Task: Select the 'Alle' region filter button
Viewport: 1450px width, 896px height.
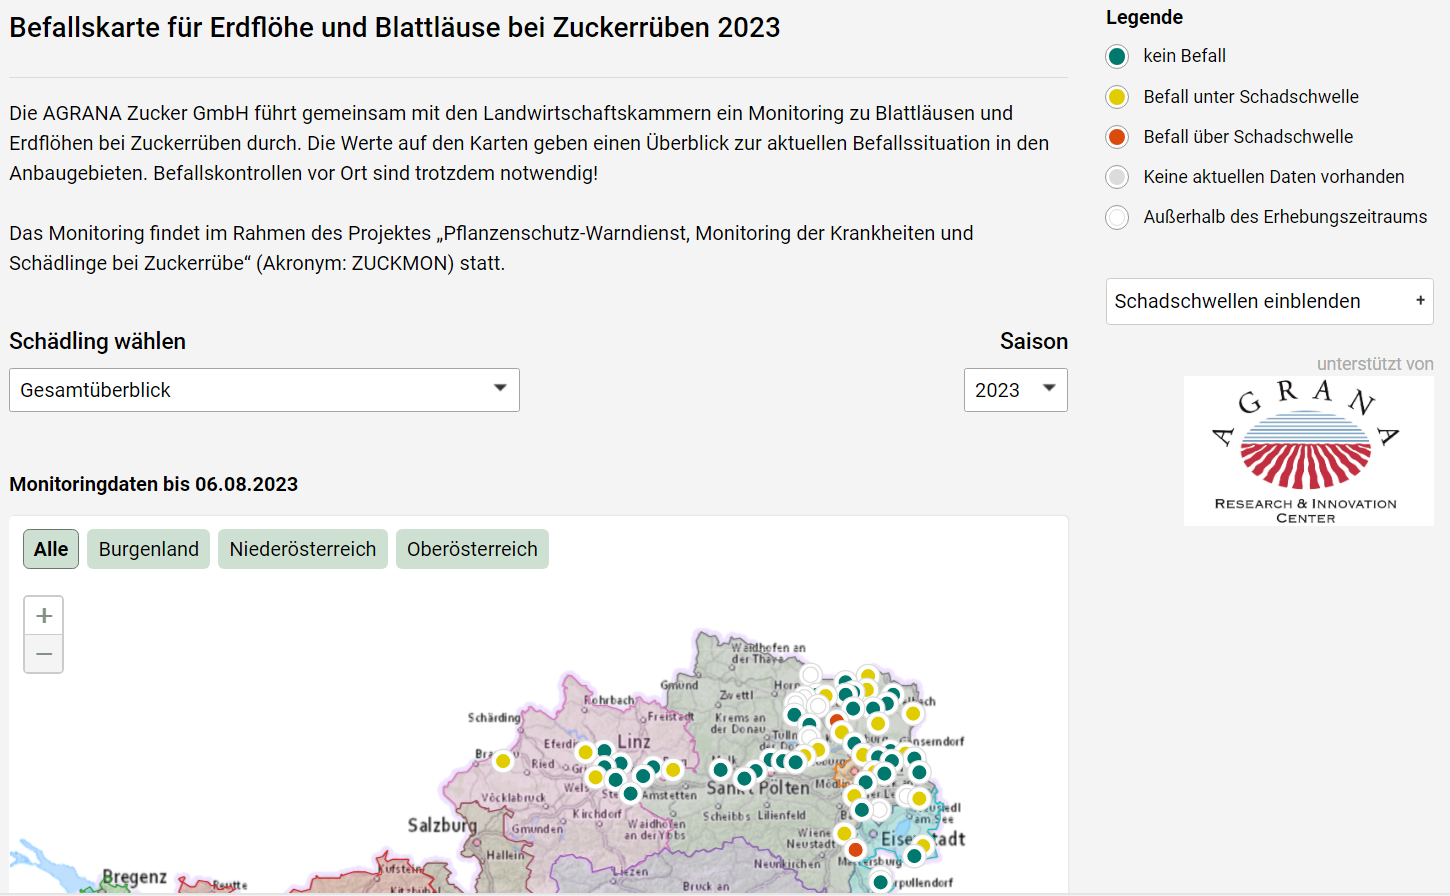Action: click(x=50, y=548)
